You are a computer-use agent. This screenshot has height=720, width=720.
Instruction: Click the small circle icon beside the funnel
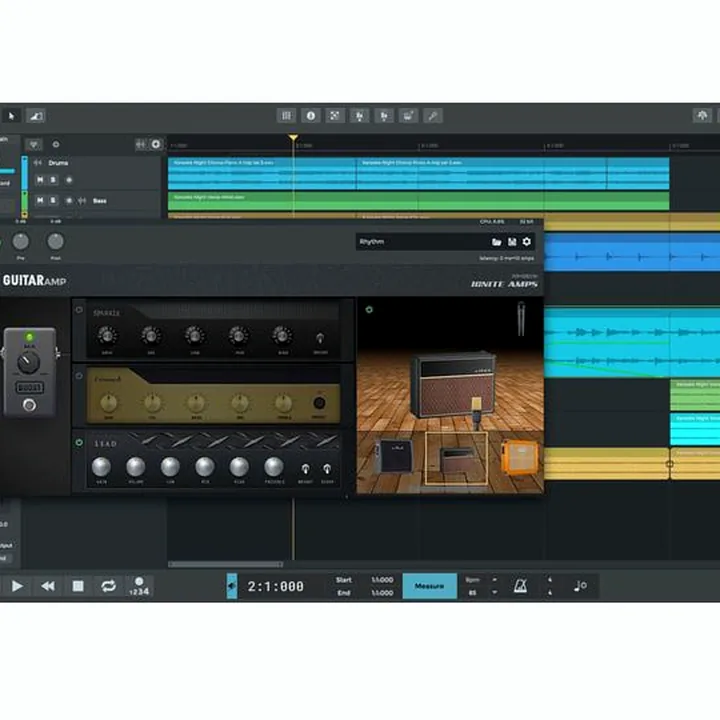click(x=56, y=144)
